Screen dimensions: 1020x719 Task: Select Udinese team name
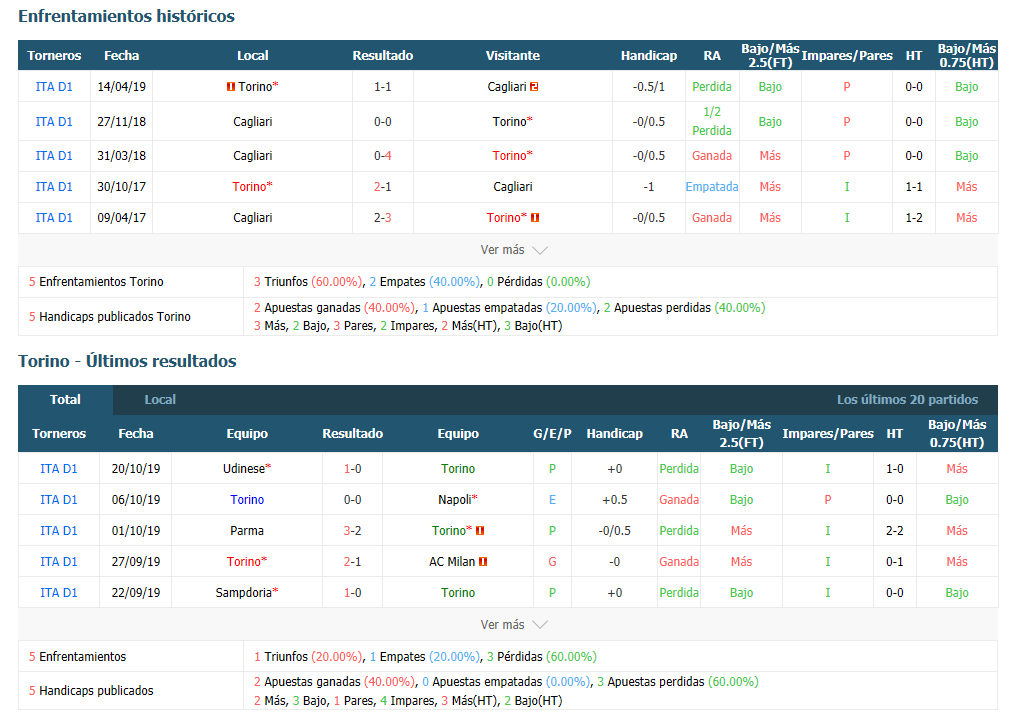click(245, 468)
